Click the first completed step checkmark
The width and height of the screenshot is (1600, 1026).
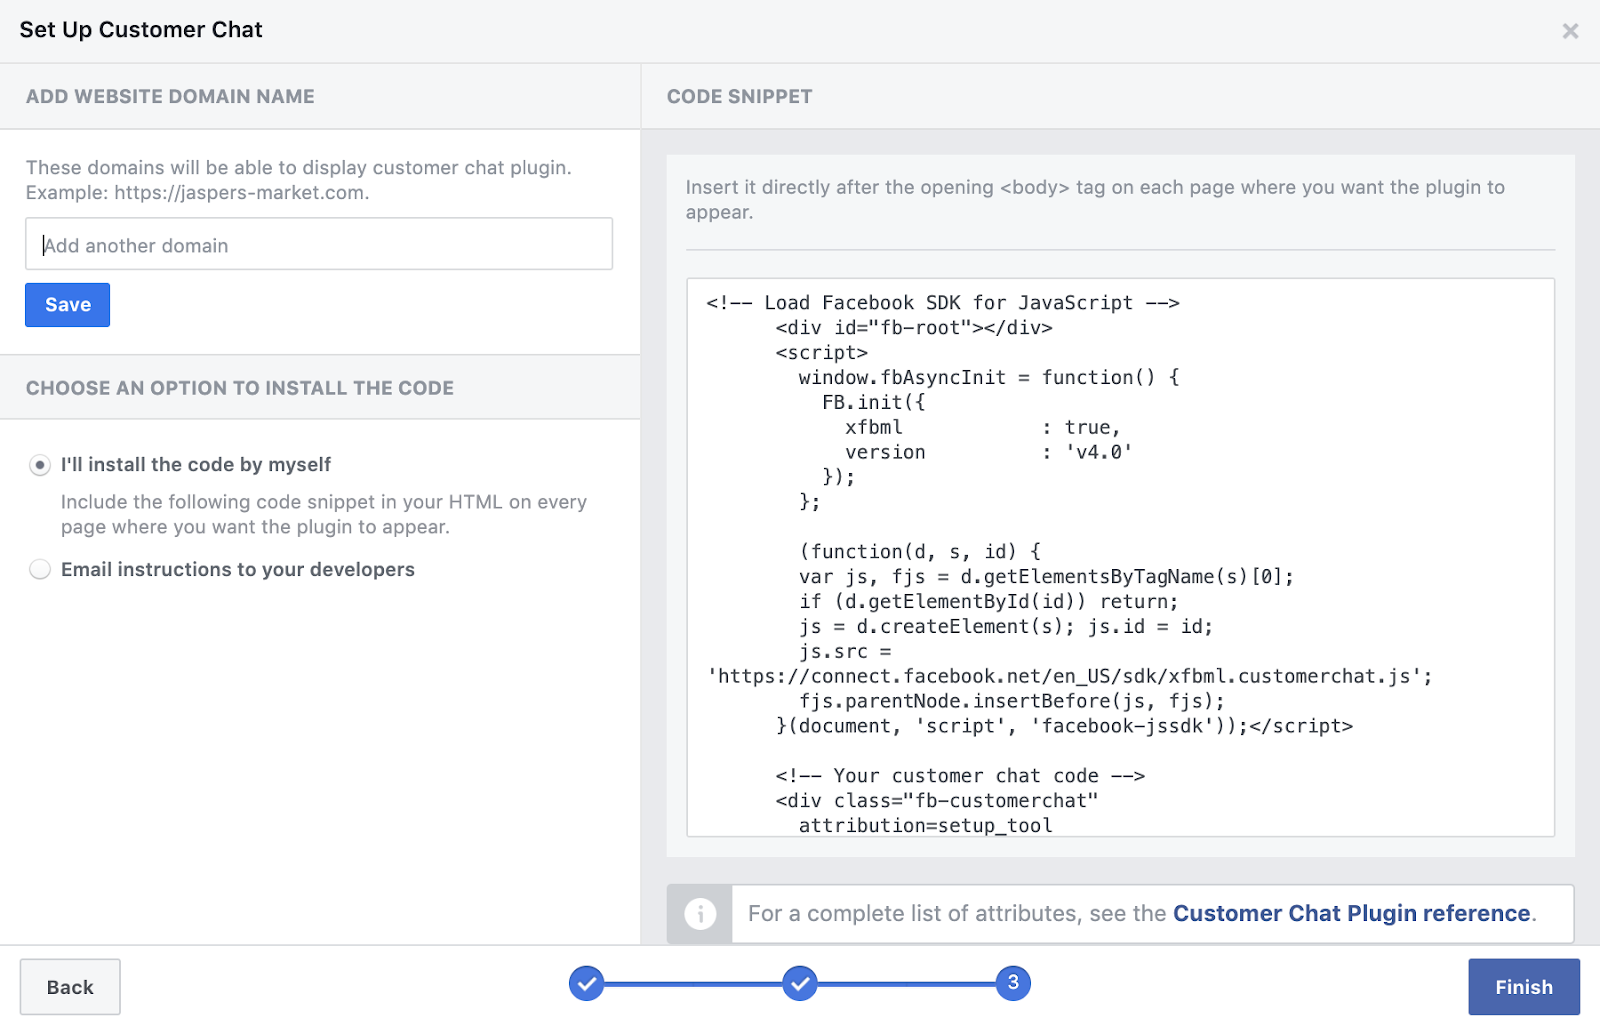click(587, 983)
